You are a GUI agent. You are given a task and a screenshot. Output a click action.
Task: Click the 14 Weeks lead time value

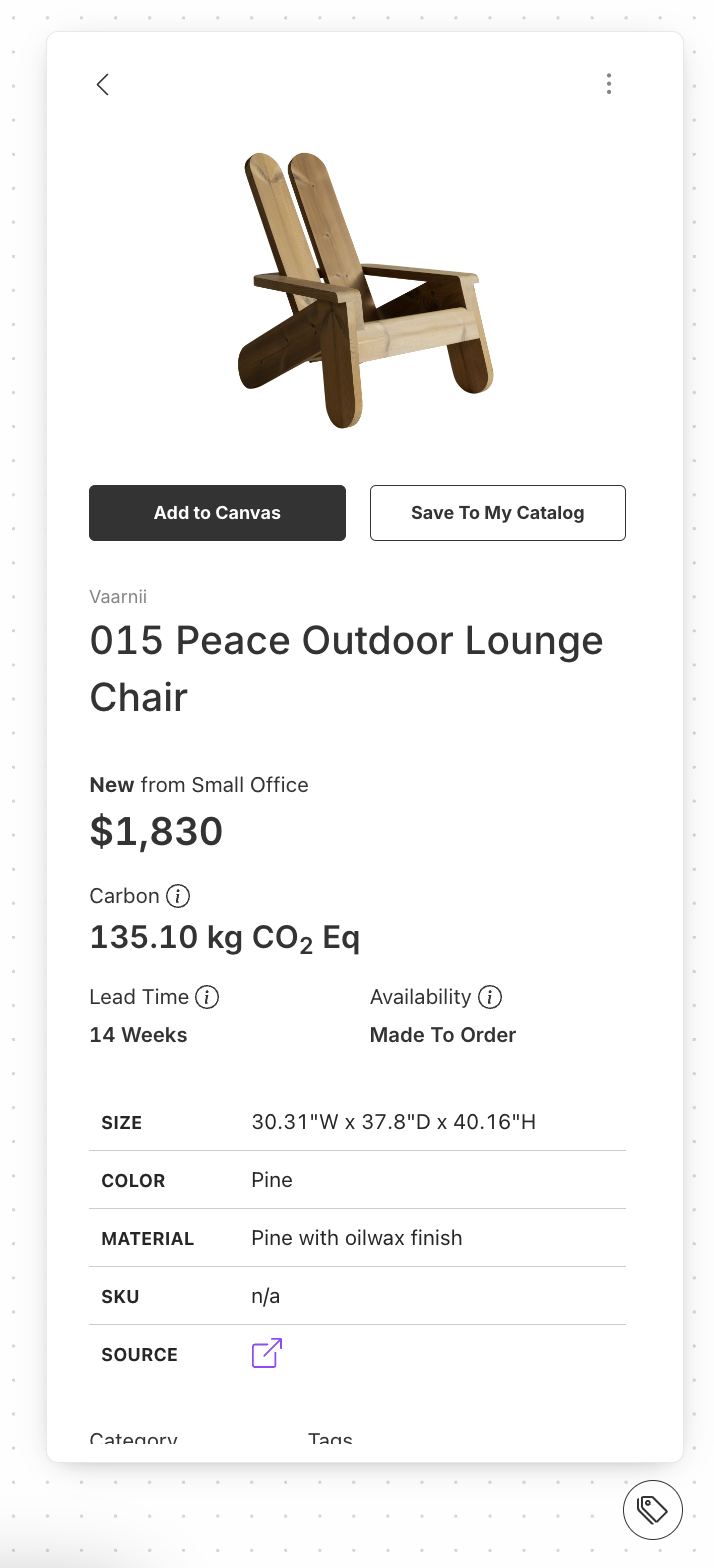click(138, 1035)
